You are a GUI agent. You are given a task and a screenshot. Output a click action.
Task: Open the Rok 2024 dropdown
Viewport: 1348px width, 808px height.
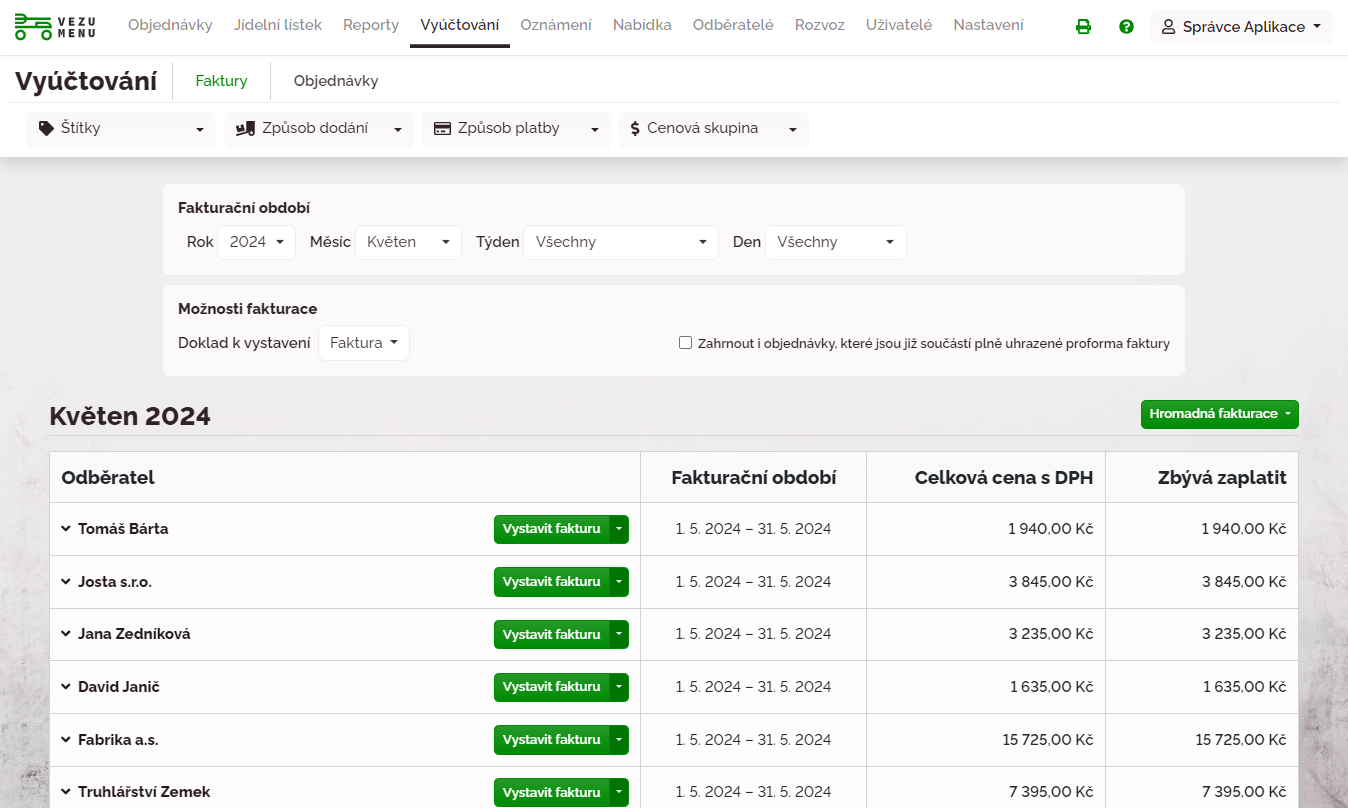(256, 242)
